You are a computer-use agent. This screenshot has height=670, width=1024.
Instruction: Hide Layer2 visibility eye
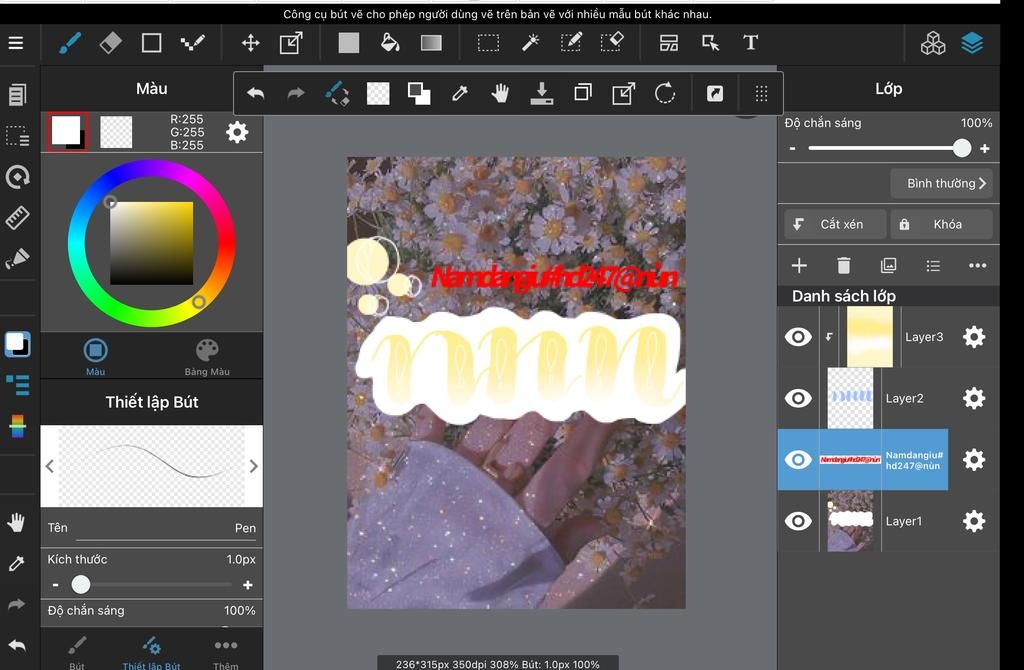pyautogui.click(x=798, y=398)
